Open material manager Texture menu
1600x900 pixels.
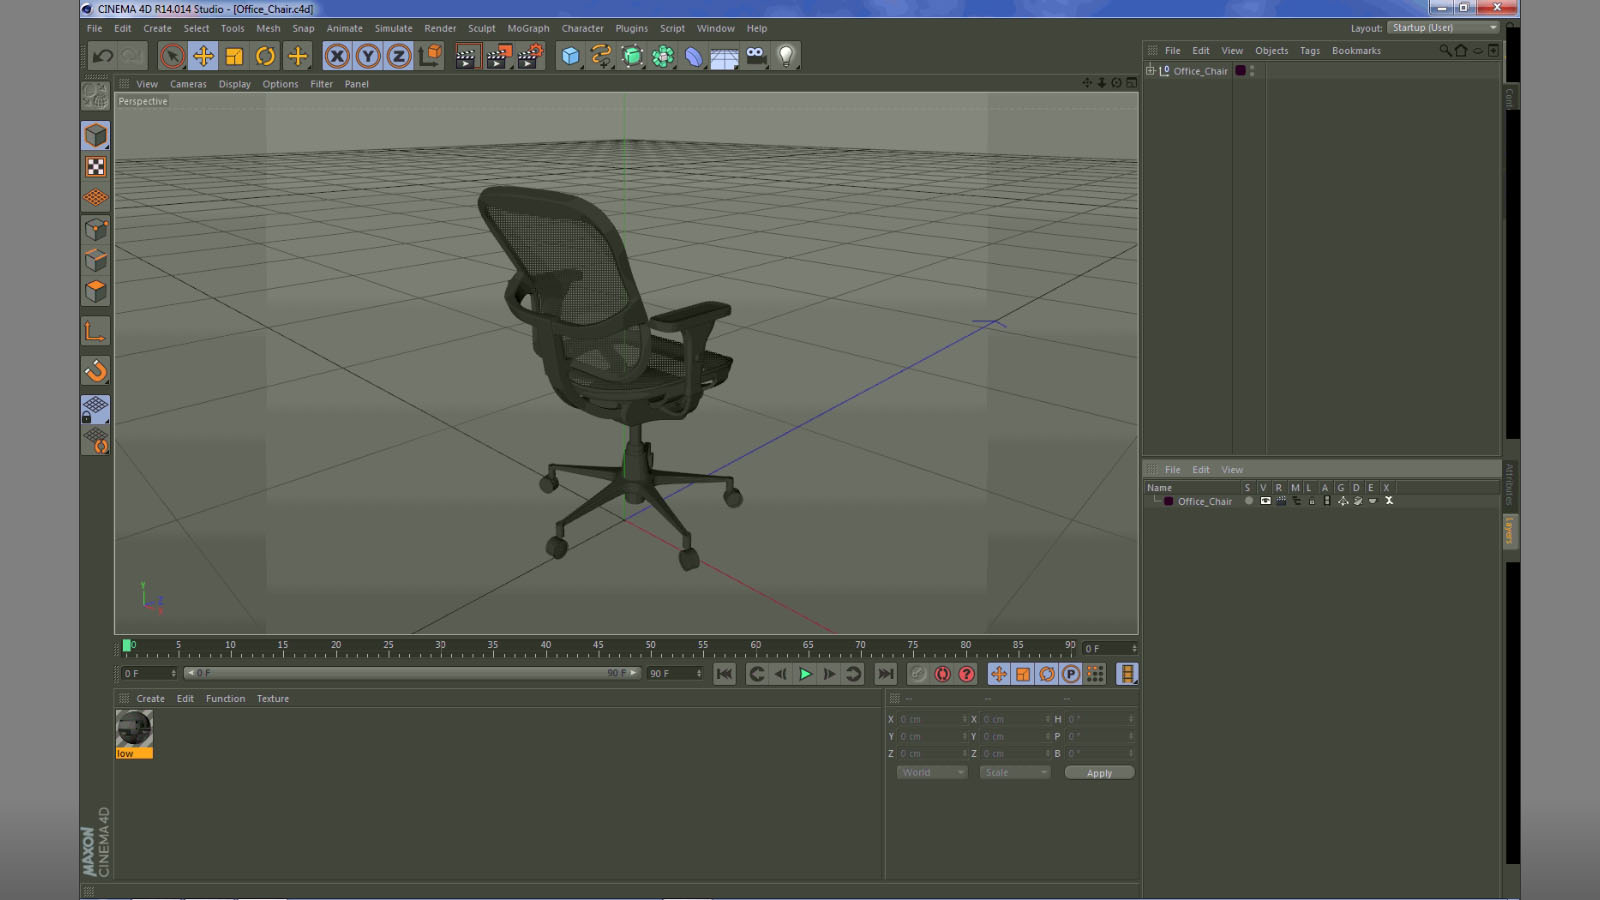(272, 699)
